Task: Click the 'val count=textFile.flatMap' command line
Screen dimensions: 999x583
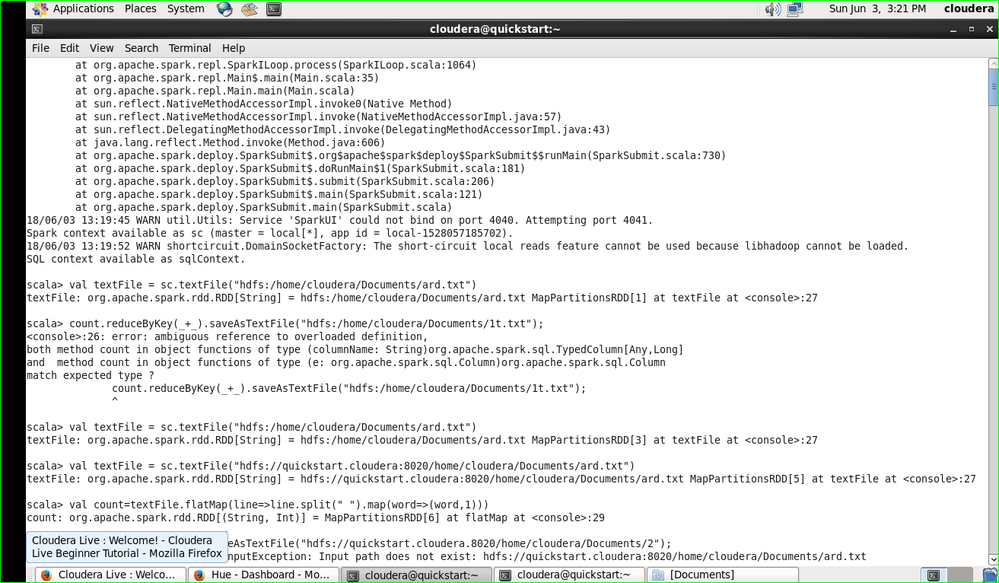Action: tap(257, 505)
